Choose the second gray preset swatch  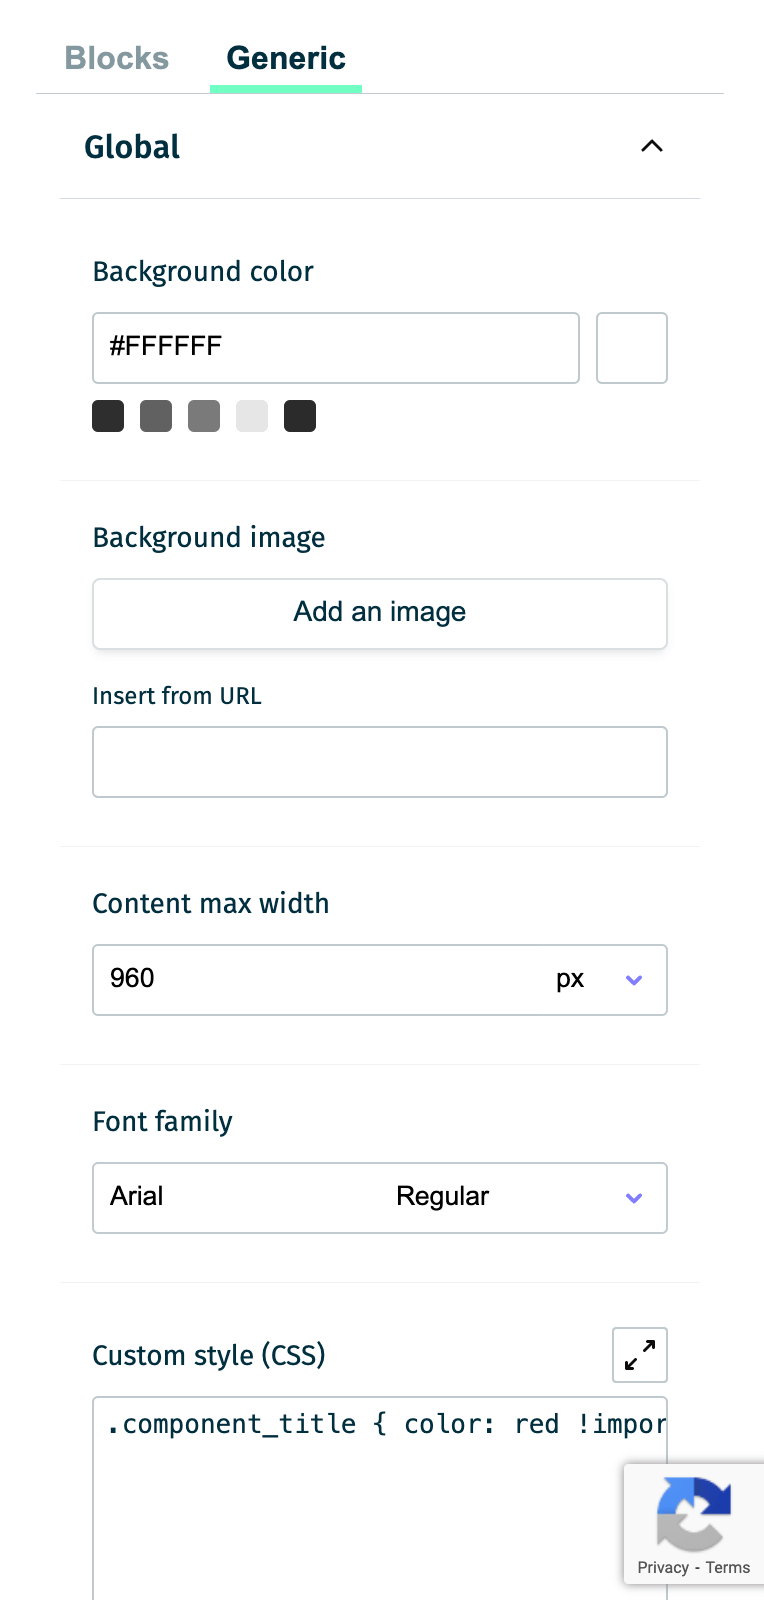[156, 416]
